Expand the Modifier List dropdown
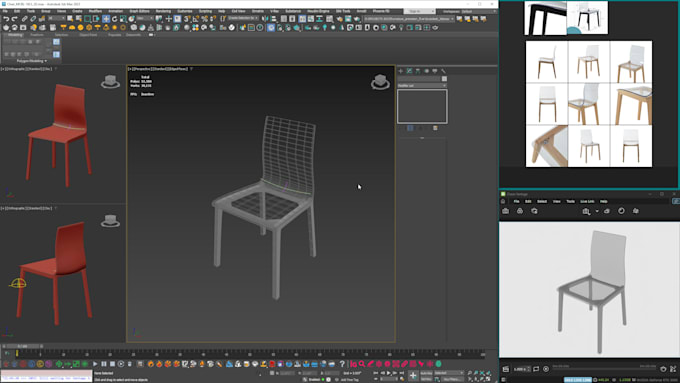This screenshot has height=383, width=680. 422,86
